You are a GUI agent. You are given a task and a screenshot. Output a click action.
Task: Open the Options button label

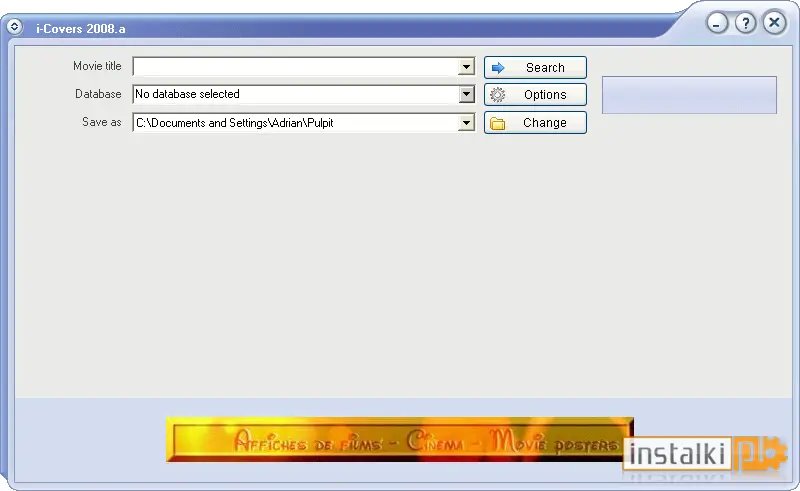[x=545, y=95]
